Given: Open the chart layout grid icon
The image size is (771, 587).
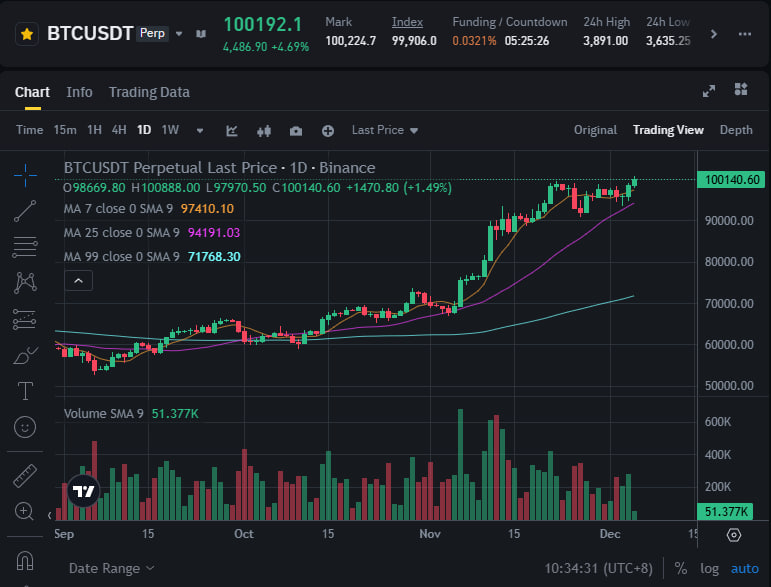Looking at the screenshot, I should tap(741, 89).
